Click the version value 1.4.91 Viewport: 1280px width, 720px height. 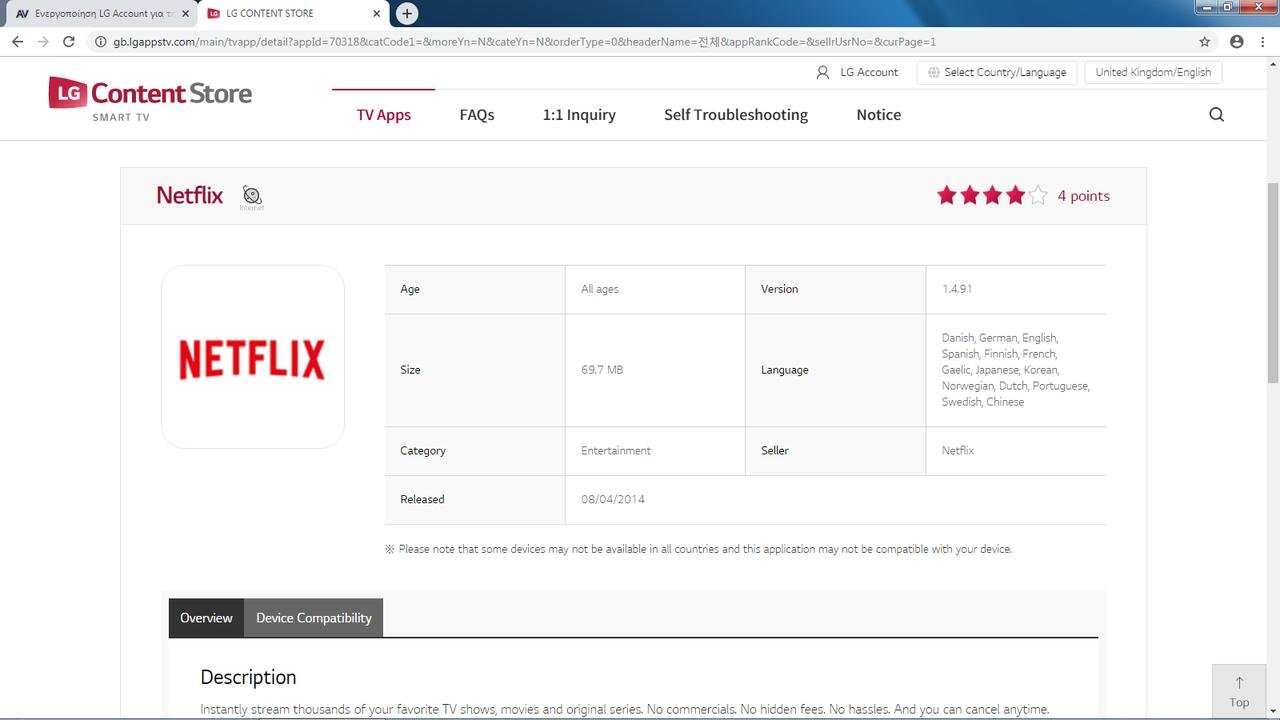[957, 289]
